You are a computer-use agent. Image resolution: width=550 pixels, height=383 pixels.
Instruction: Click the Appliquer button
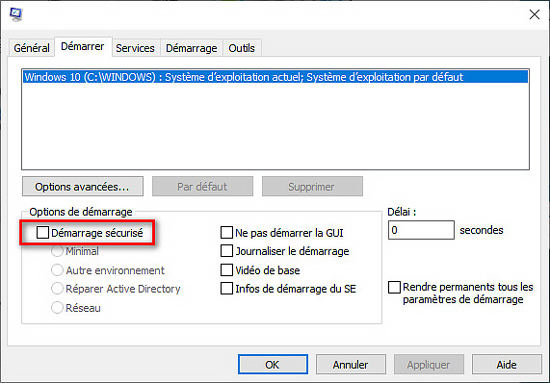[429, 364]
